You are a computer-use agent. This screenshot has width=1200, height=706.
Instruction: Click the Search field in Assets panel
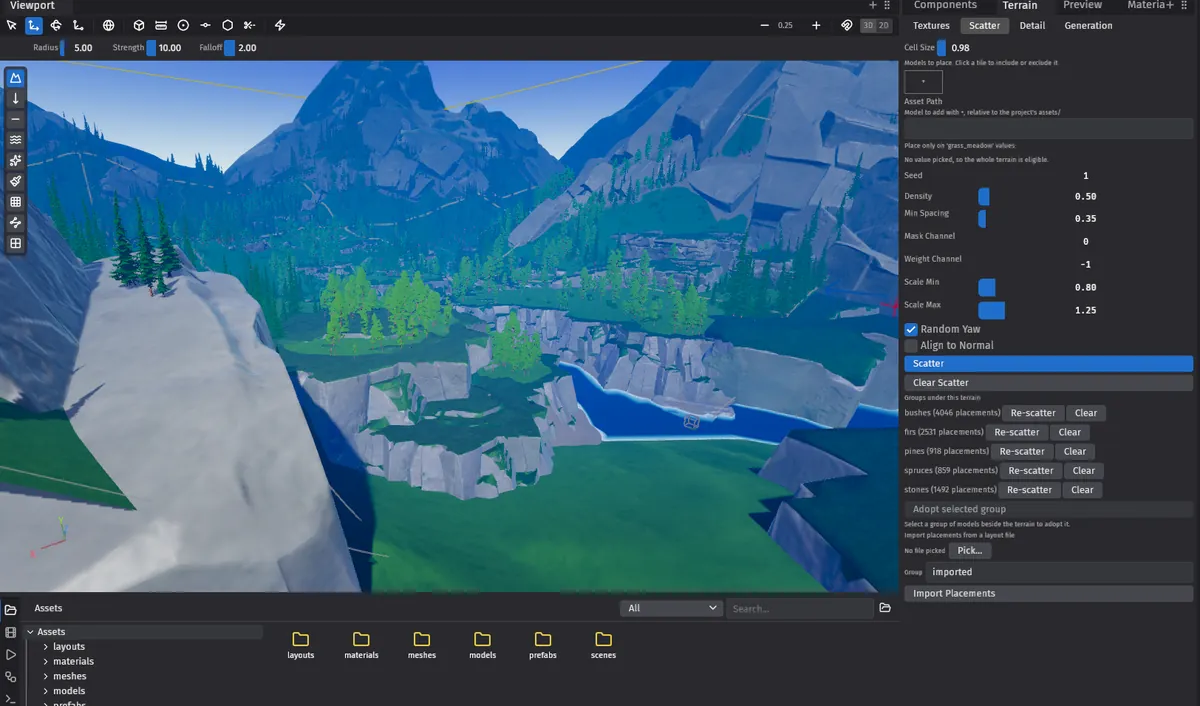(x=800, y=608)
